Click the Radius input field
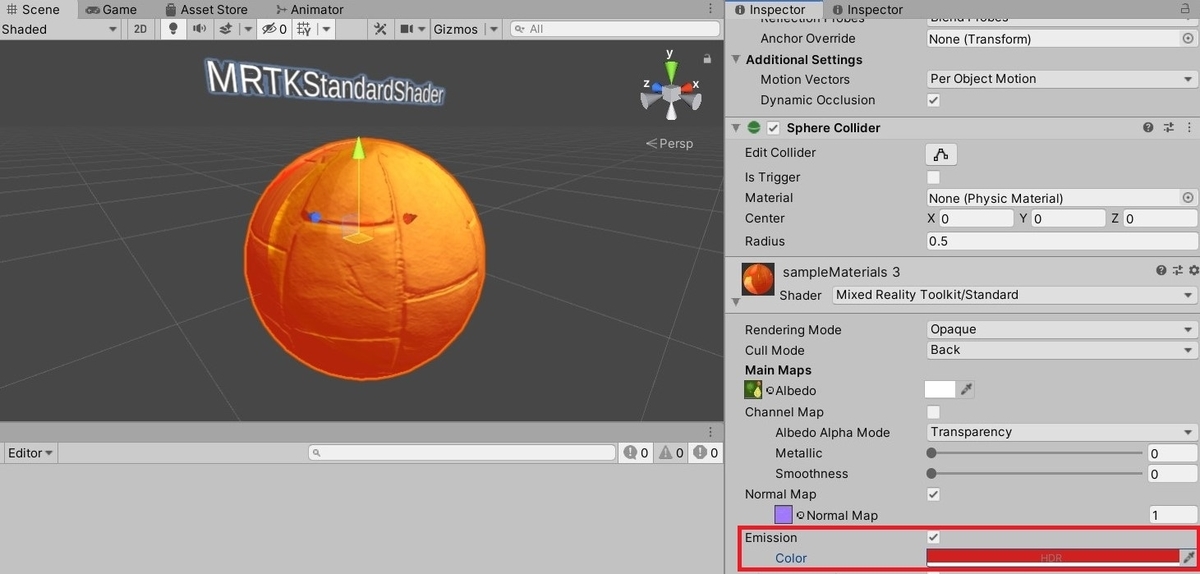Image resolution: width=1200 pixels, height=574 pixels. 1062,241
